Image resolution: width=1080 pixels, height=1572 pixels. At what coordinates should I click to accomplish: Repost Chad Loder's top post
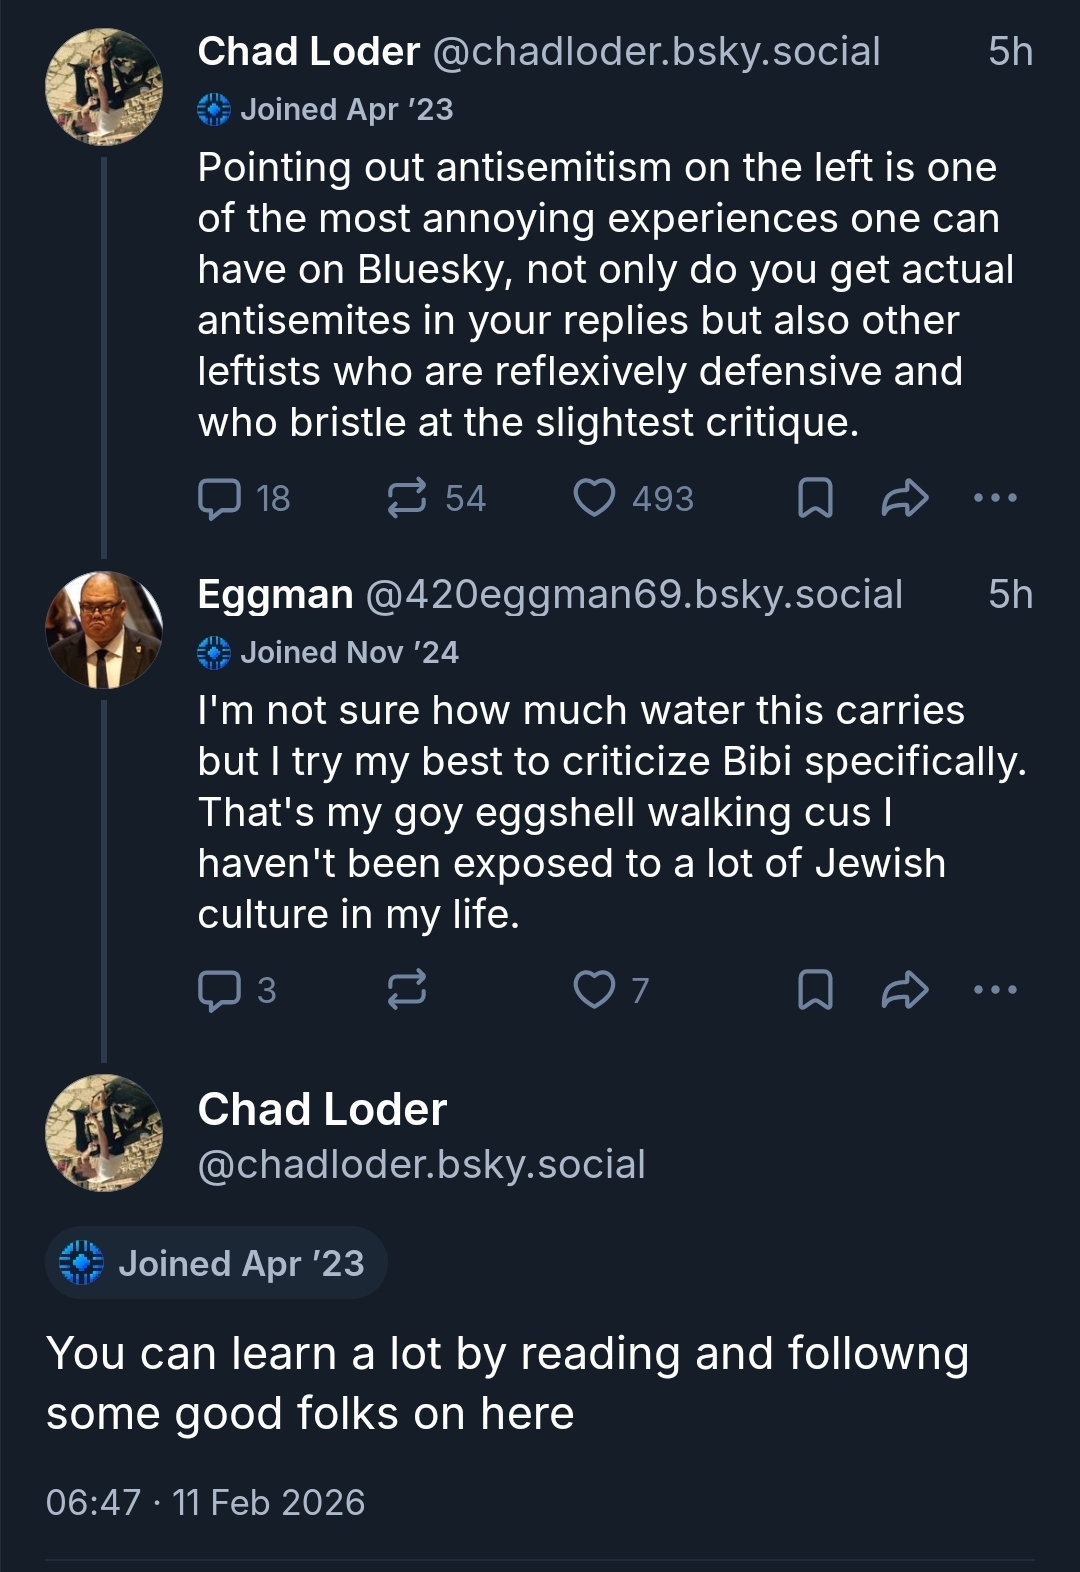(x=407, y=498)
